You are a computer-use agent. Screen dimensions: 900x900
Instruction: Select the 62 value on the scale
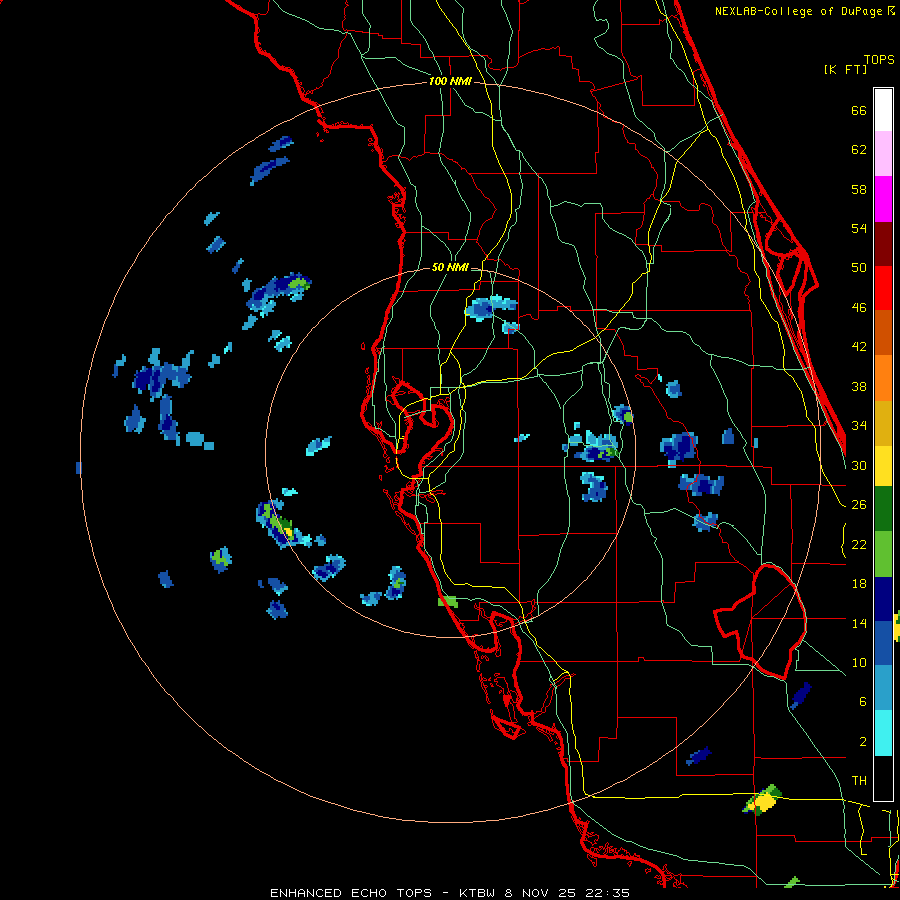[x=859, y=150]
